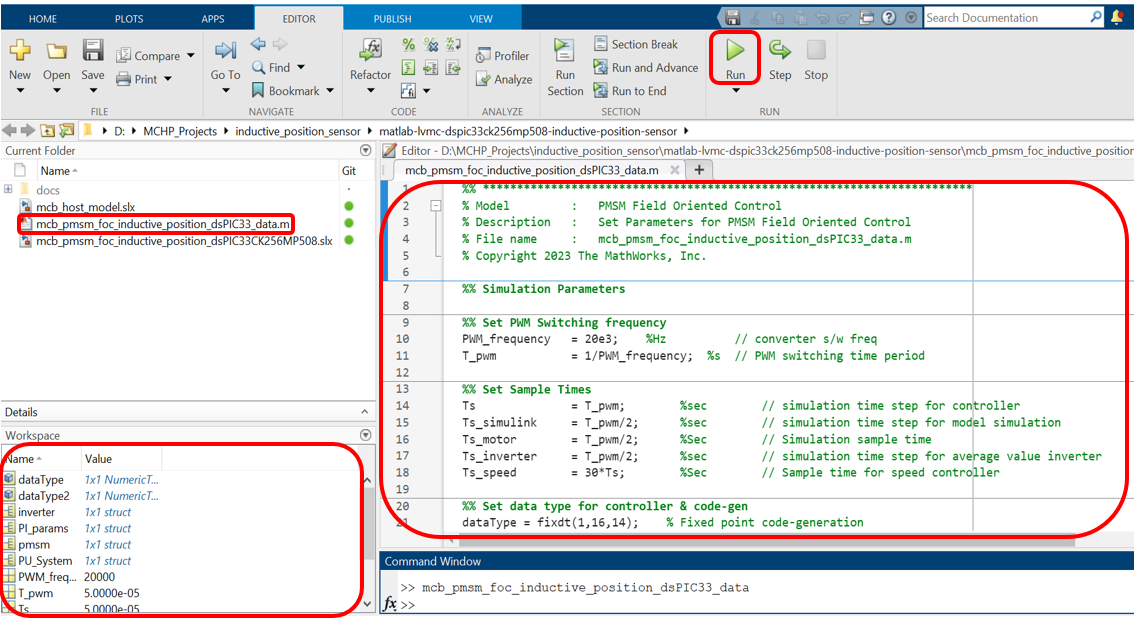This screenshot has height=621, width=1138.
Task: Navigate back with blue left arrow
Action: pos(258,44)
